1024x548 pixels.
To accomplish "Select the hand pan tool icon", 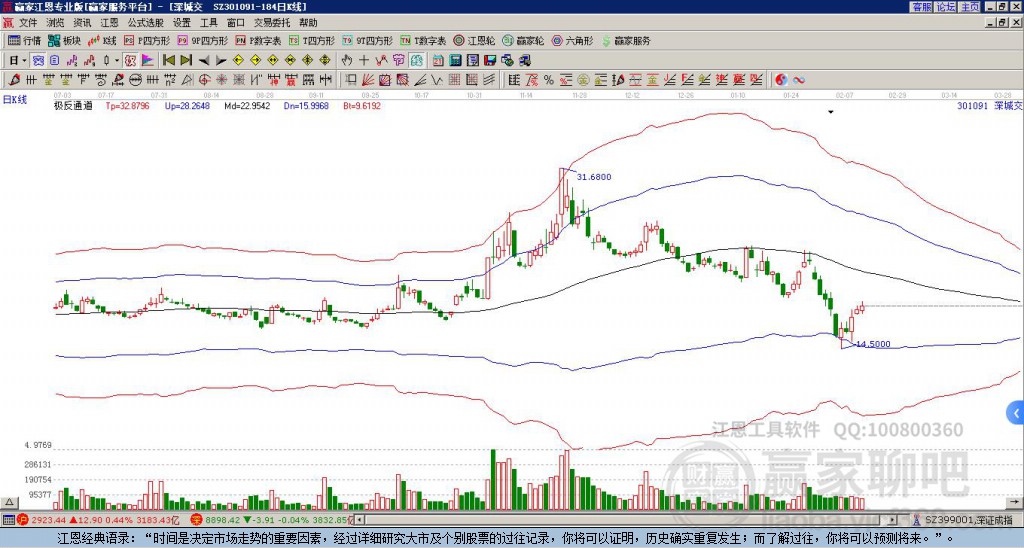I will pos(347,61).
